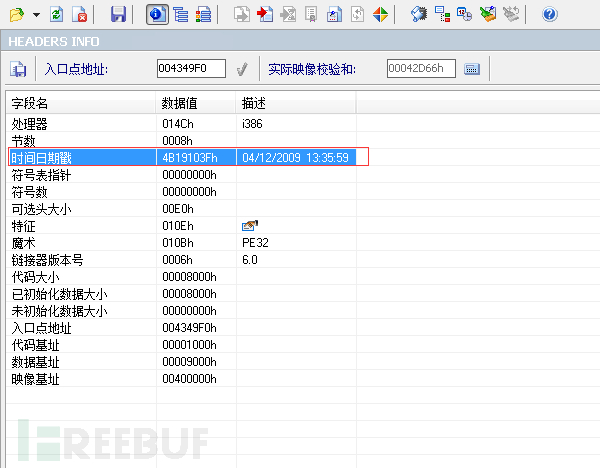
Task: Click the checksum field showing 00042D66h
Action: click(421, 68)
